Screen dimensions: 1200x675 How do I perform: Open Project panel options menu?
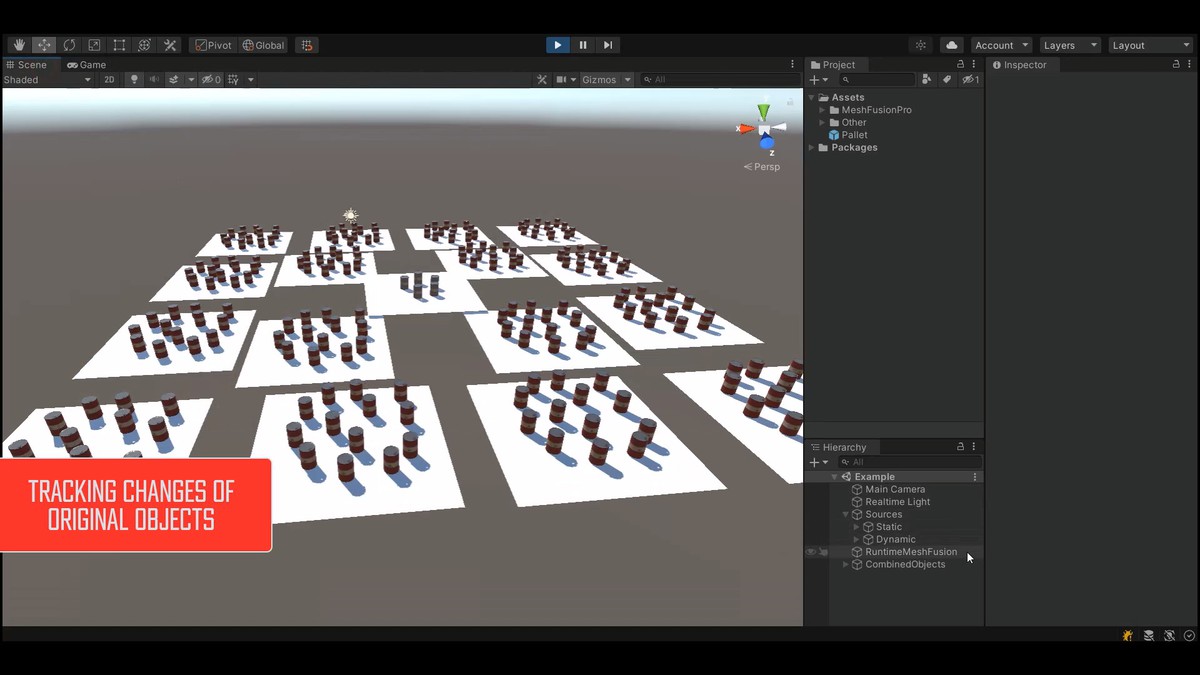974,64
